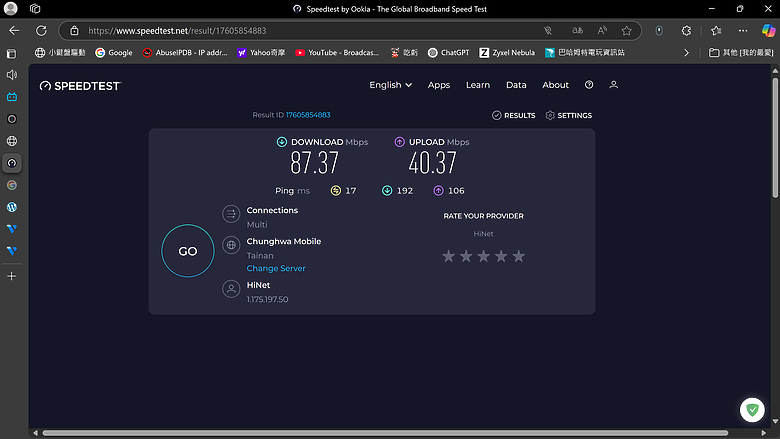The height and width of the screenshot is (439, 780).
Task: Open the SETTINGS button
Action: pos(569,115)
